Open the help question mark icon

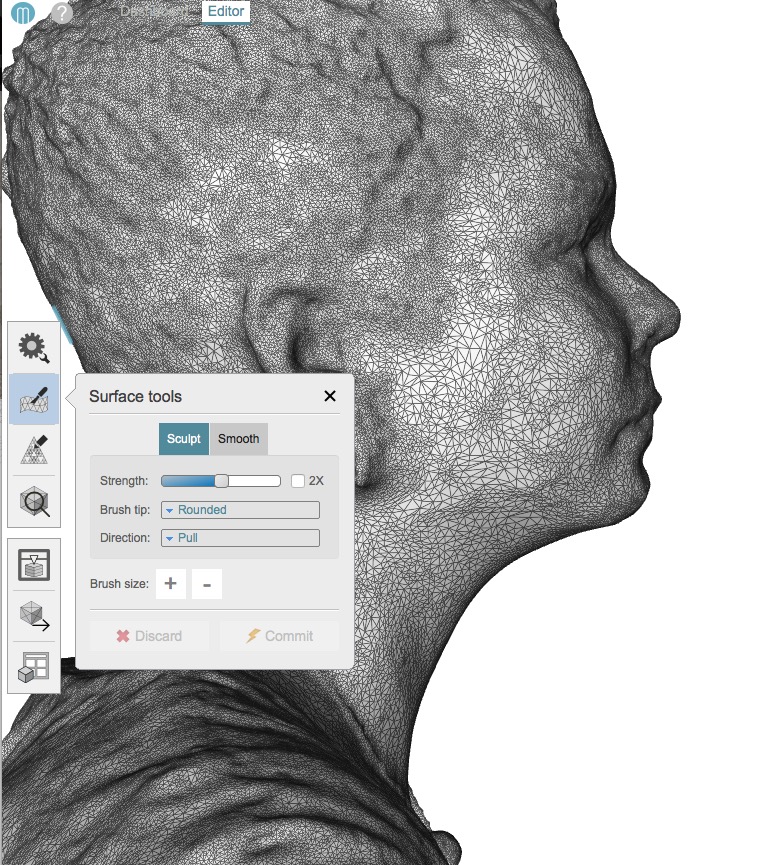pos(62,13)
